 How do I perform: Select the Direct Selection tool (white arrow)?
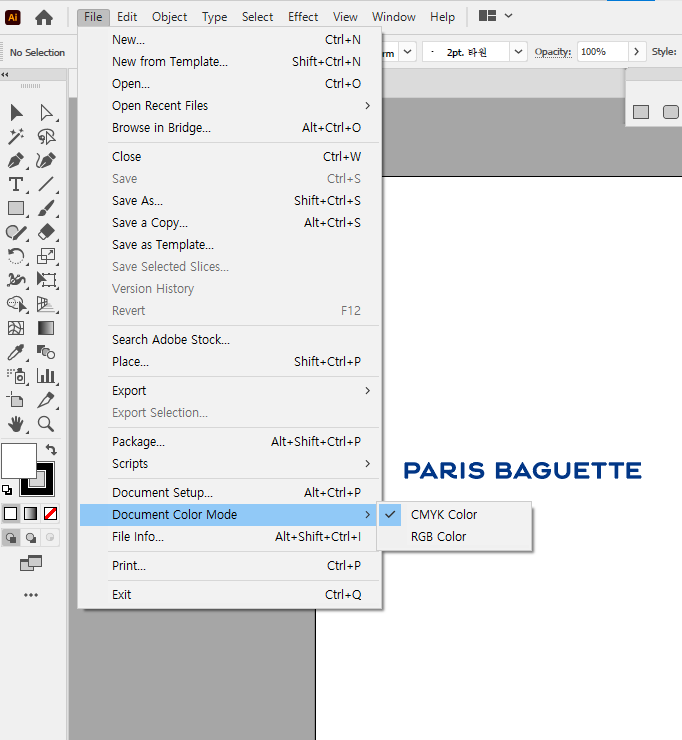[46, 112]
